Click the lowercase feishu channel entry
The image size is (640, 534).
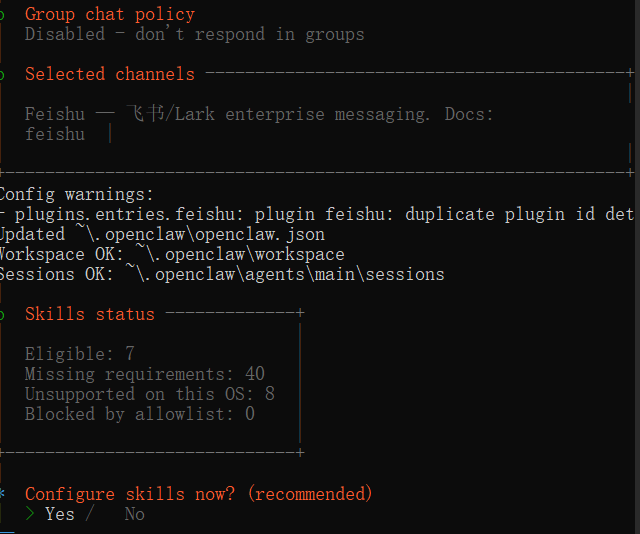coord(55,134)
